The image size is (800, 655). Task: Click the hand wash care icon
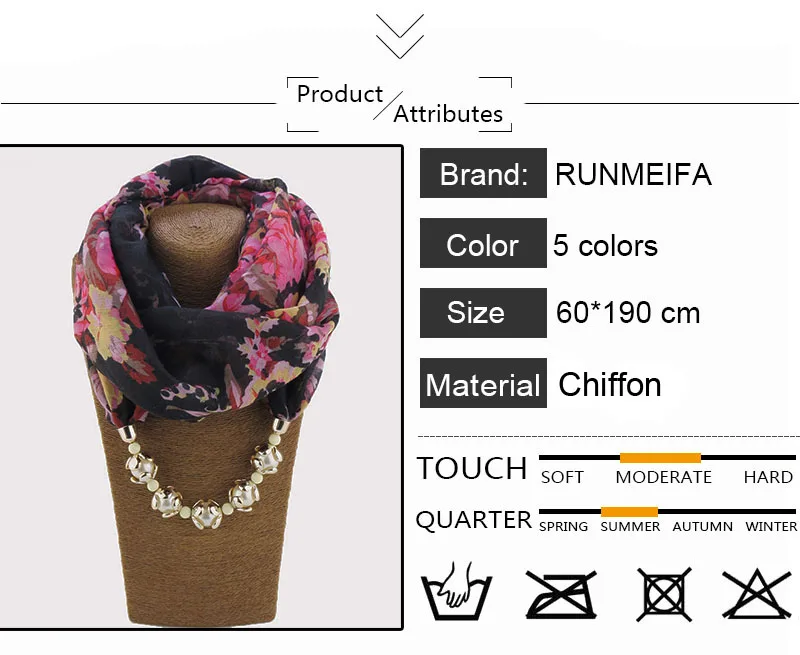point(456,591)
